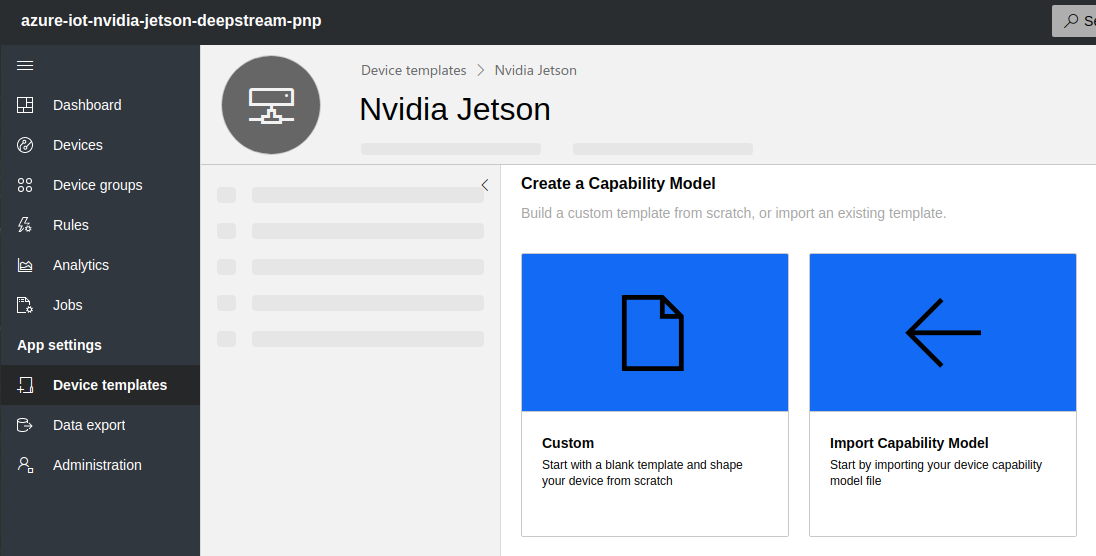1096x556 pixels.
Task: Click the Rules lightning icon
Action: pyautogui.click(x=25, y=225)
